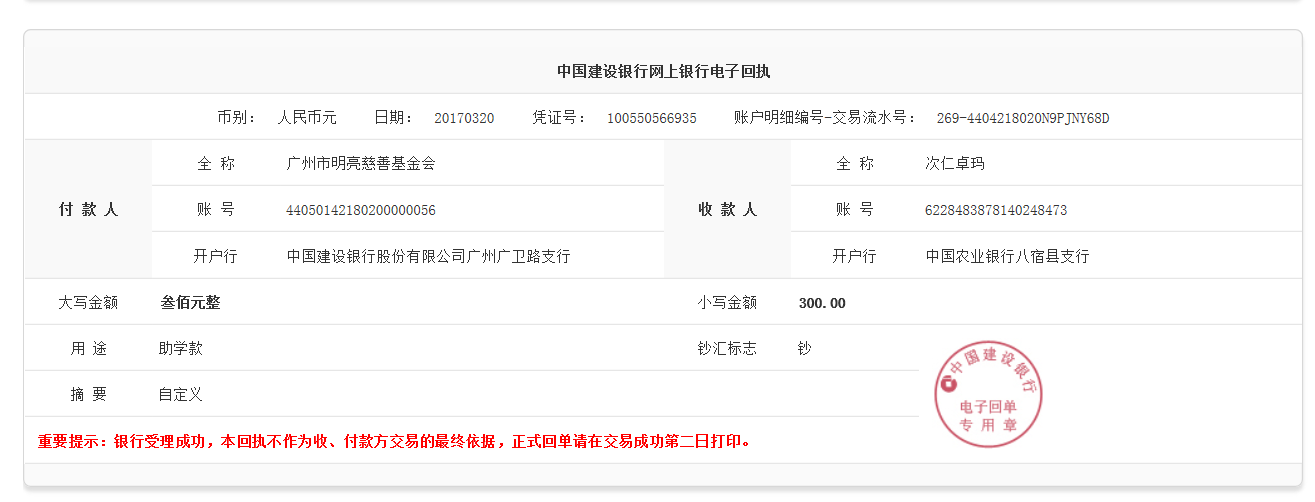This screenshot has height=502, width=1315.
Task: Click the amount in words 叁佰元整
Action: [x=190, y=302]
